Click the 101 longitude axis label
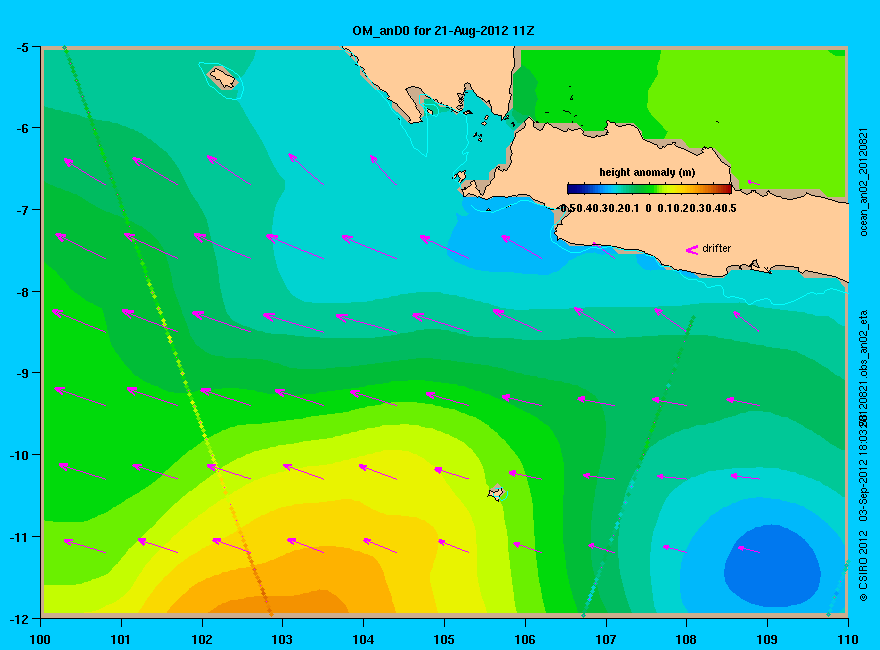Image resolution: width=880 pixels, height=650 pixels. (121, 639)
